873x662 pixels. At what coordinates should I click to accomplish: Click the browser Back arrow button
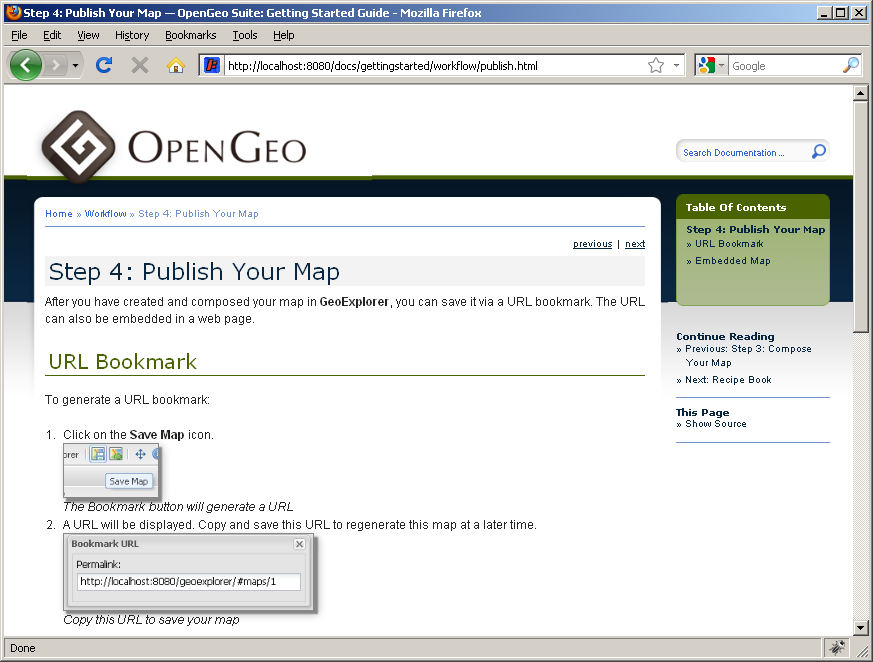click(x=26, y=65)
